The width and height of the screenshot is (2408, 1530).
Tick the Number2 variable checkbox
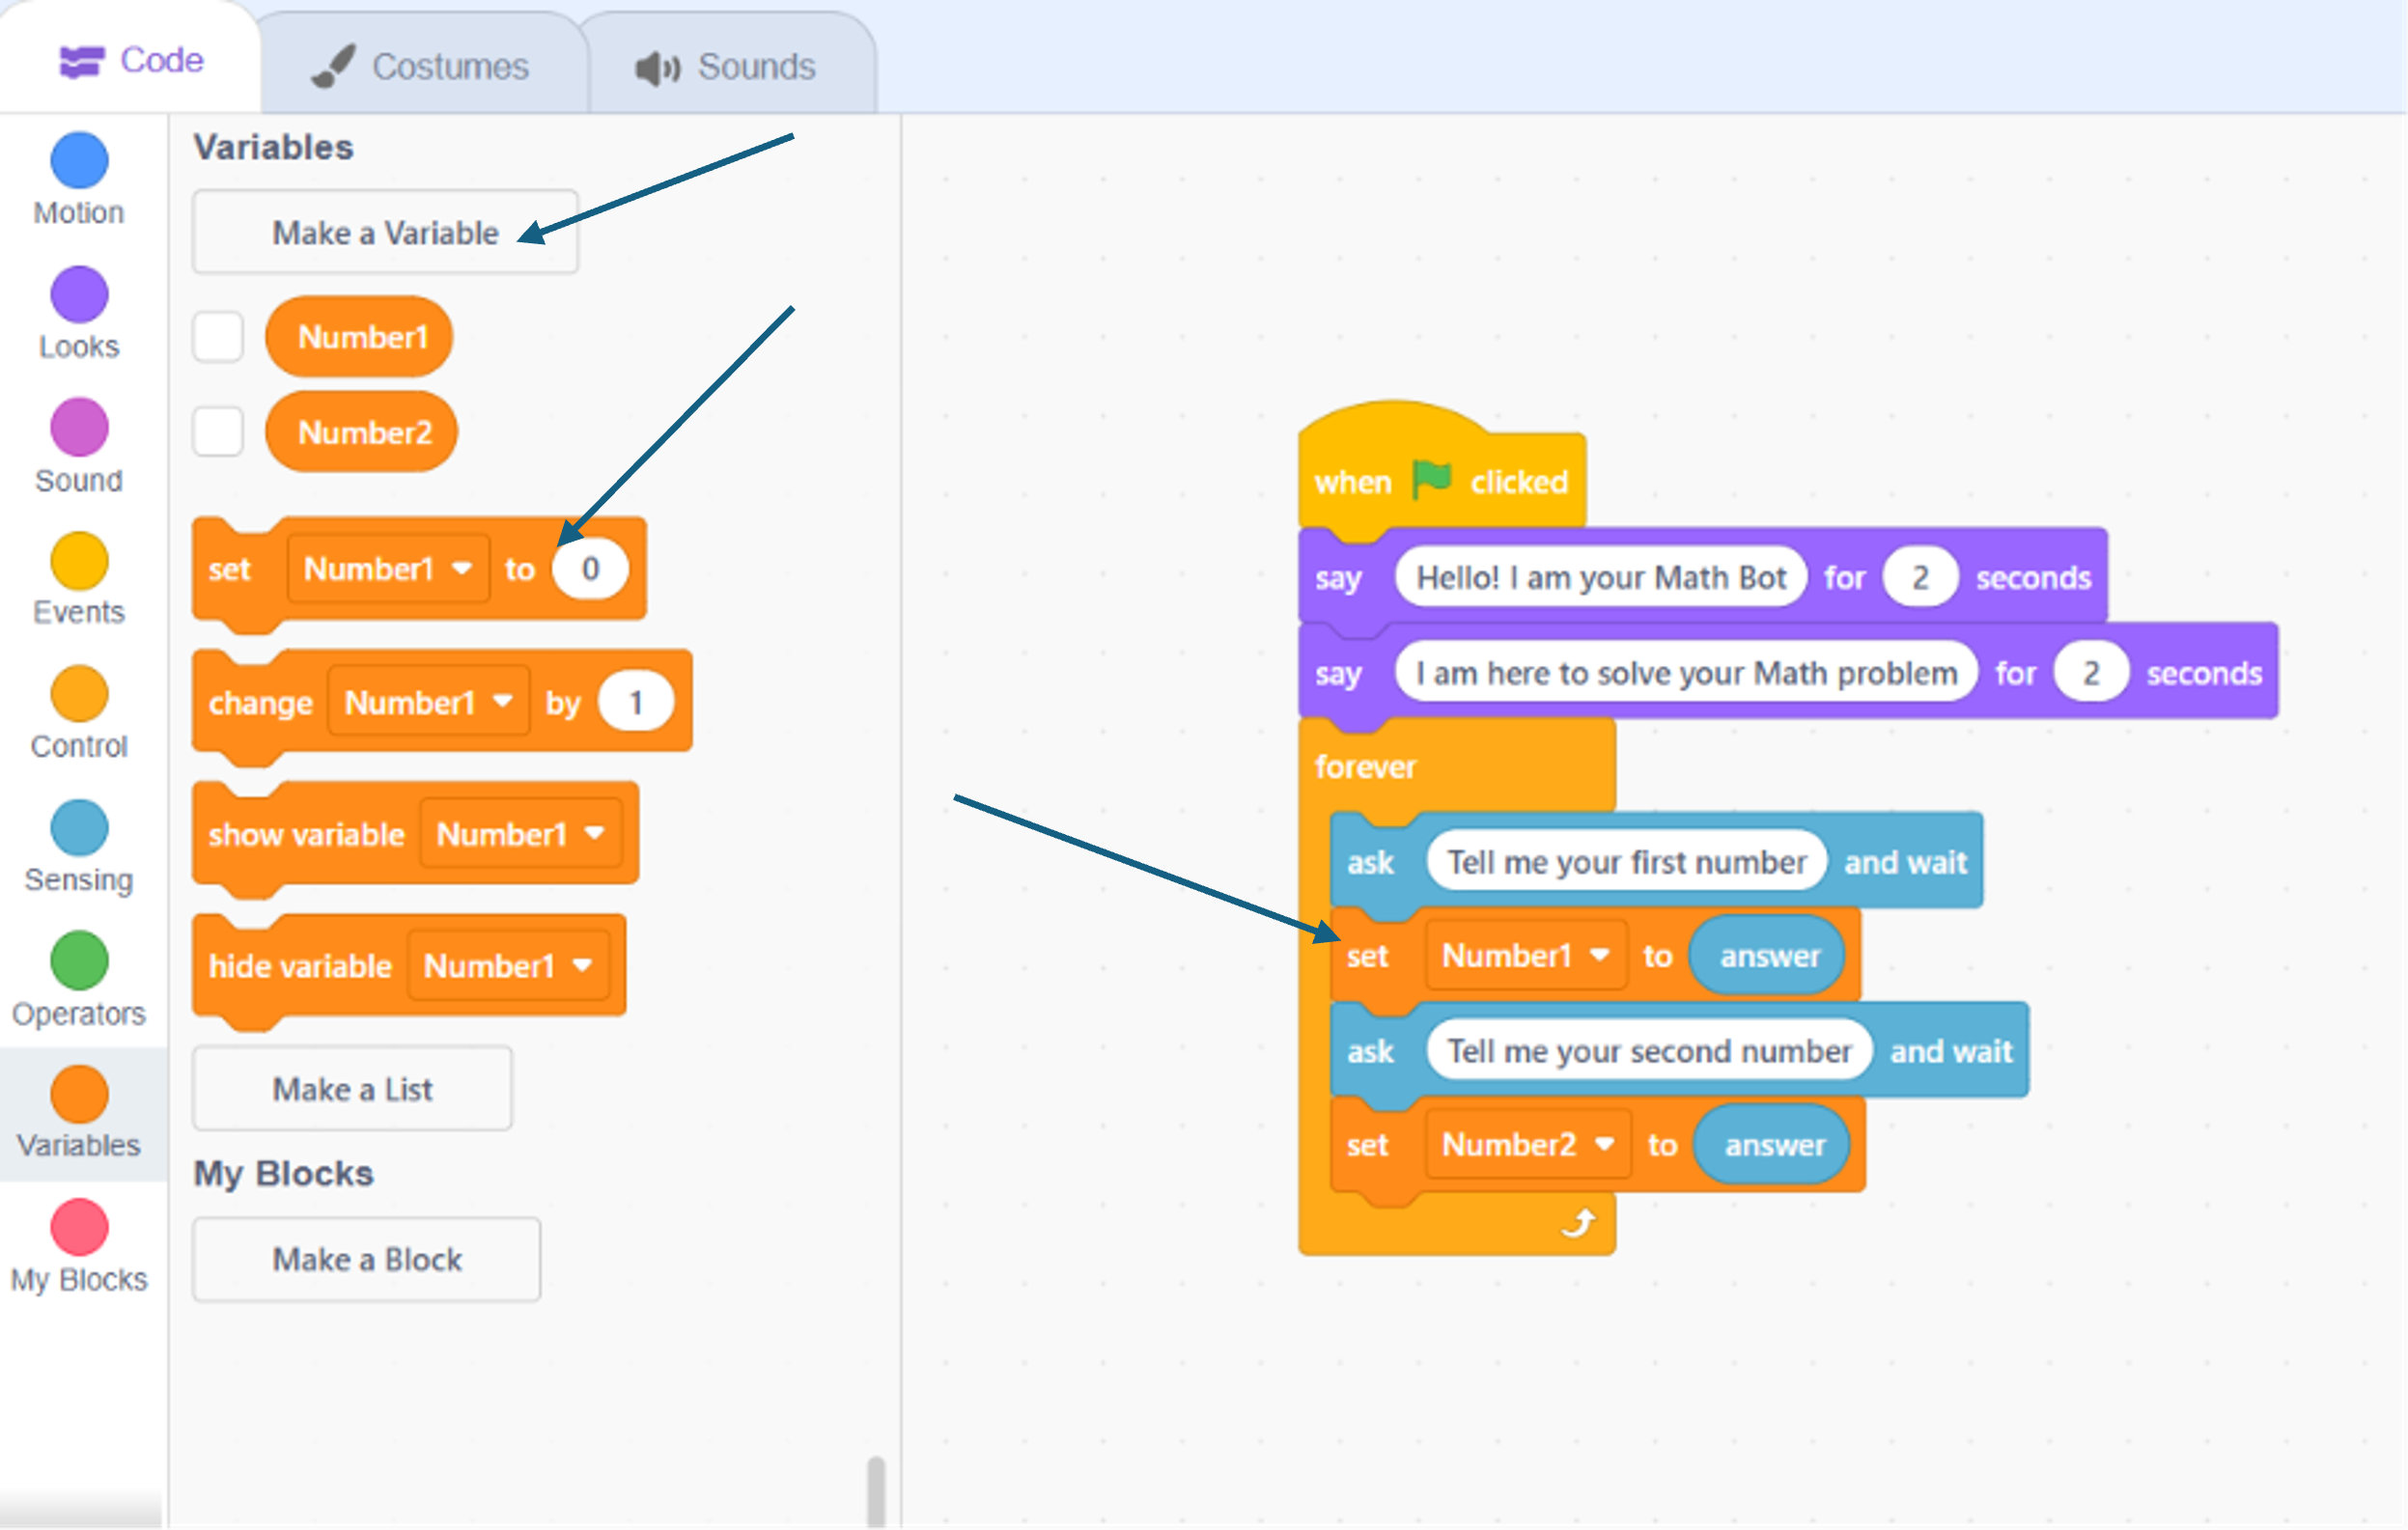coord(218,431)
